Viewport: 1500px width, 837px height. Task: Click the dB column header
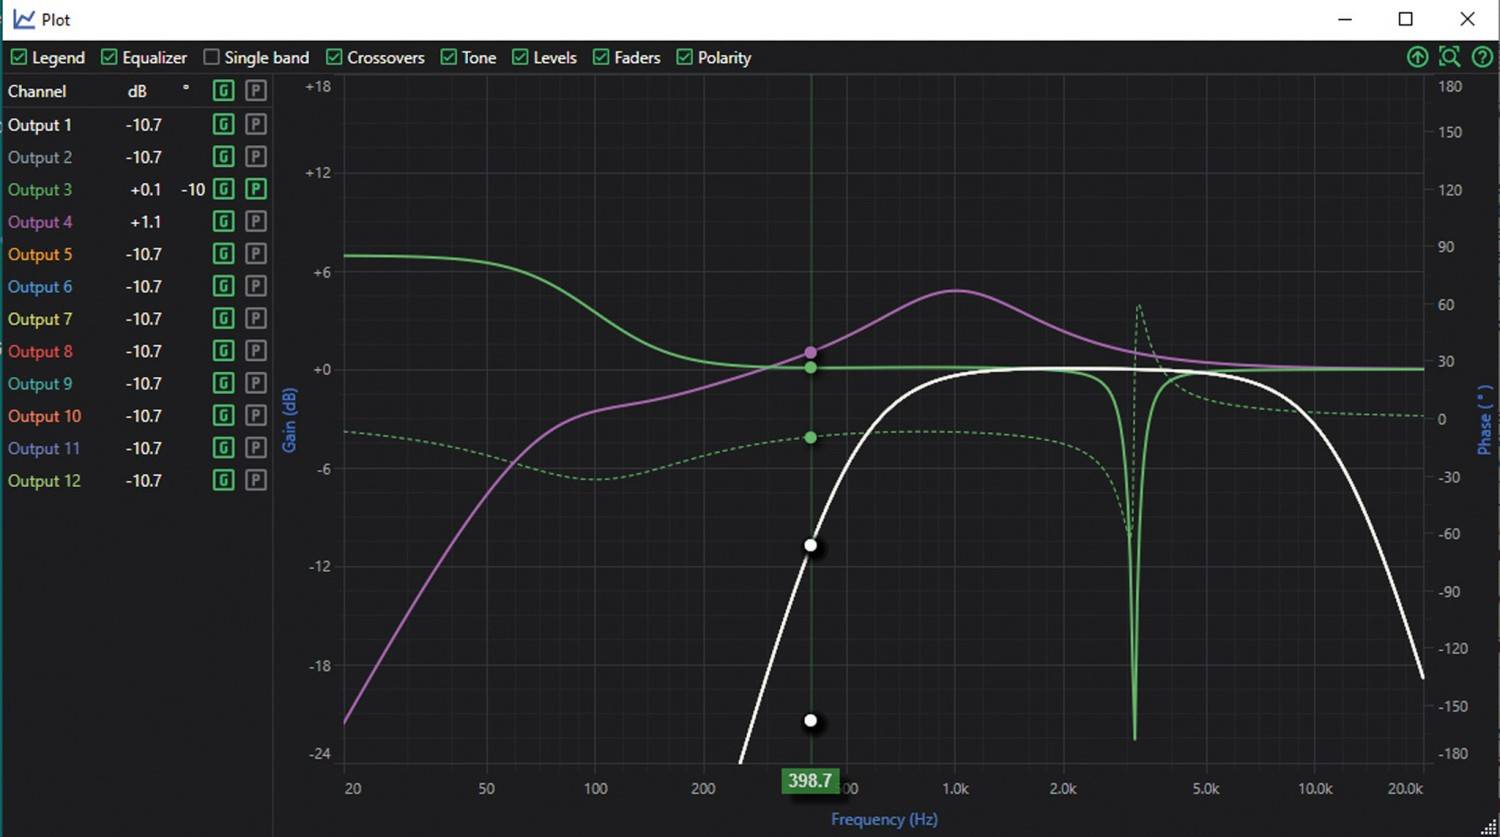(x=137, y=91)
